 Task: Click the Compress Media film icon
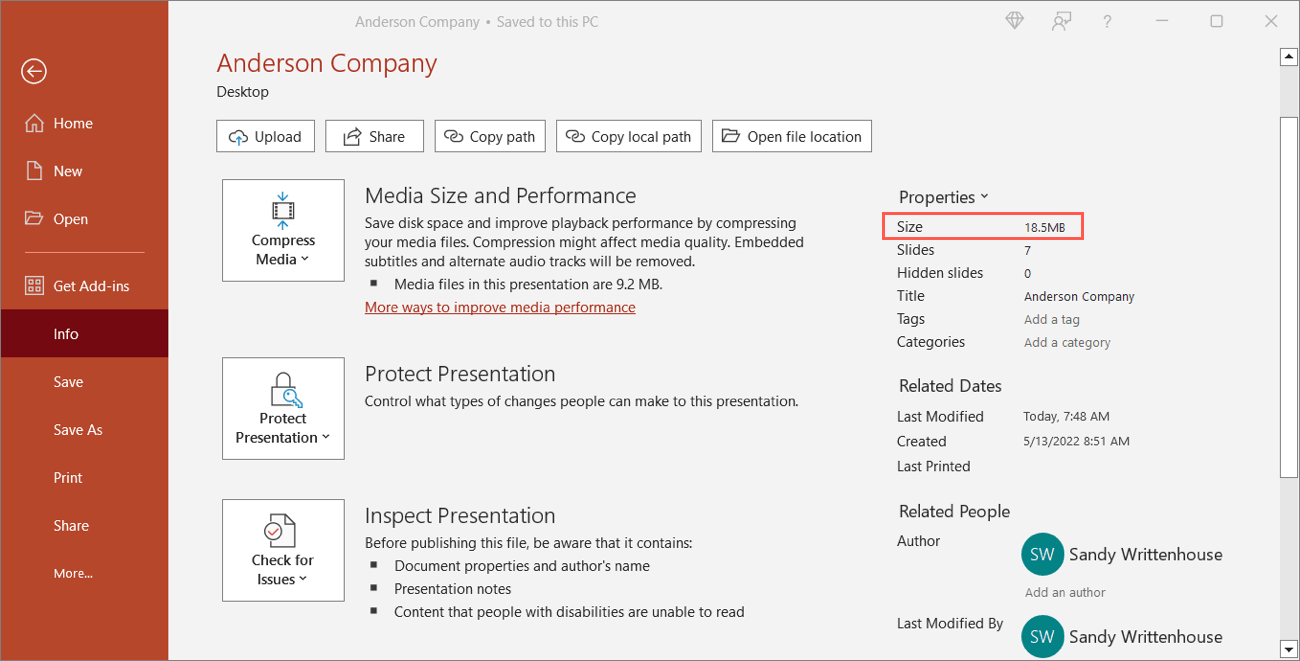283,210
